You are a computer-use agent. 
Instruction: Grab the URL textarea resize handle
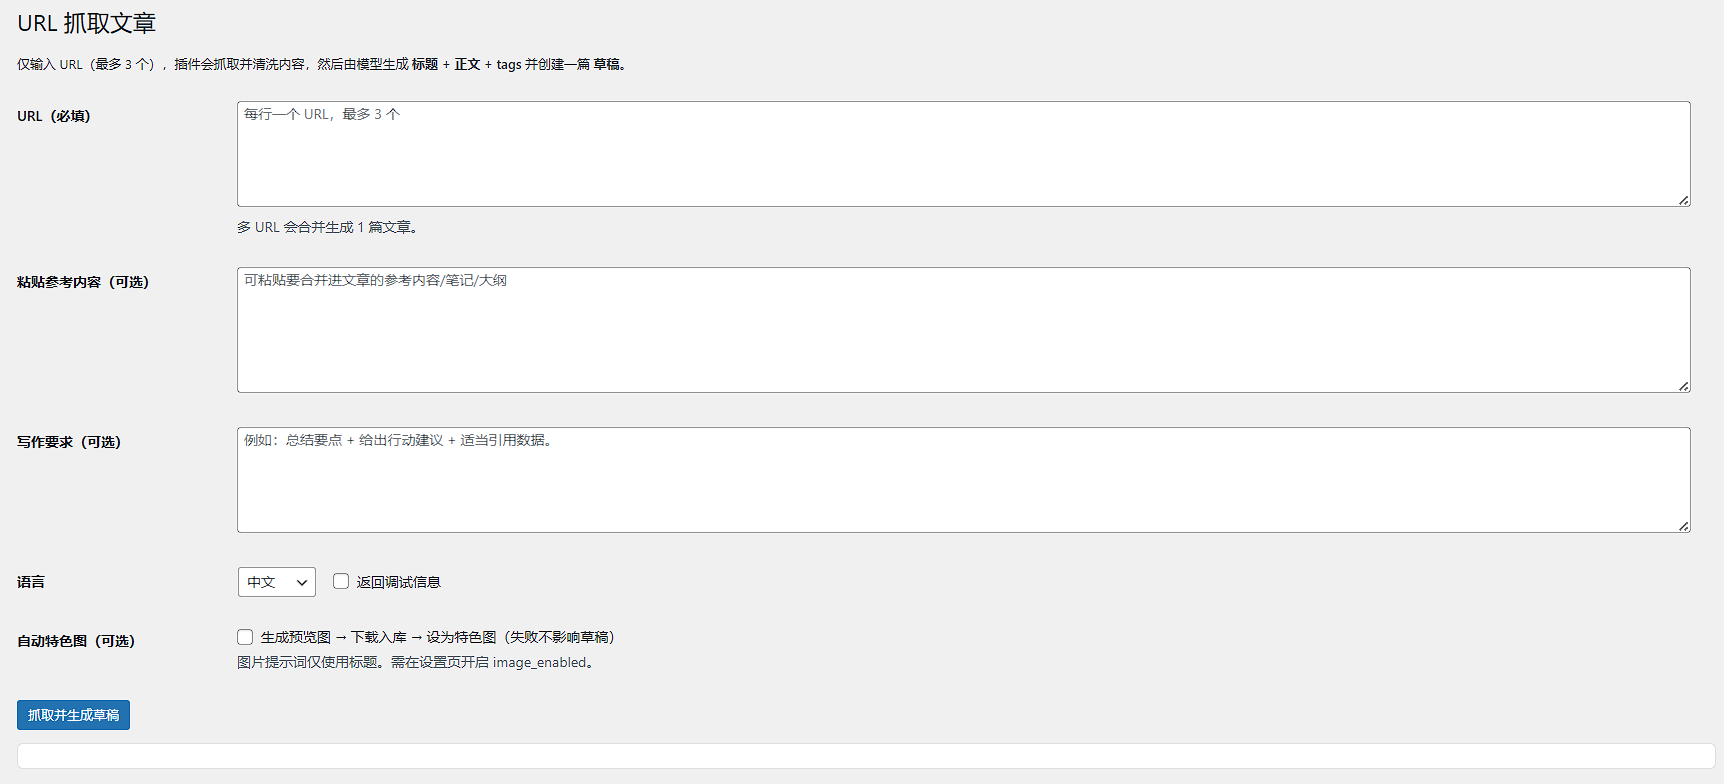click(x=1684, y=200)
